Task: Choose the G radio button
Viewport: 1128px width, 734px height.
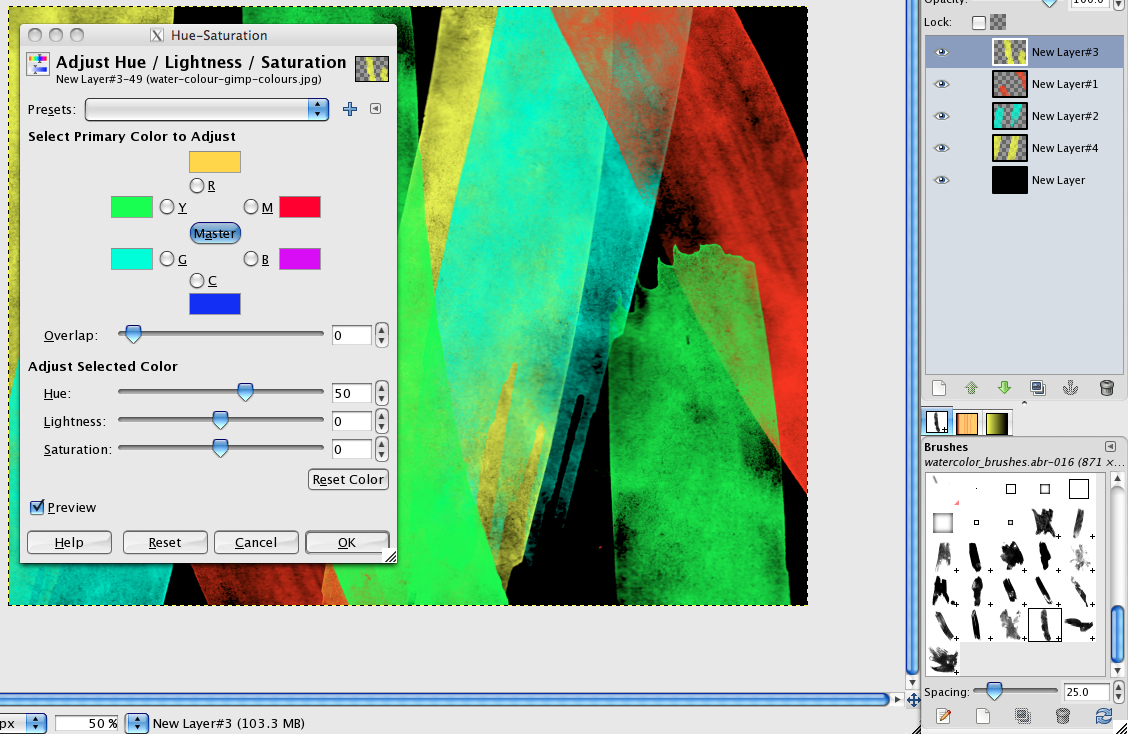Action: click(167, 258)
